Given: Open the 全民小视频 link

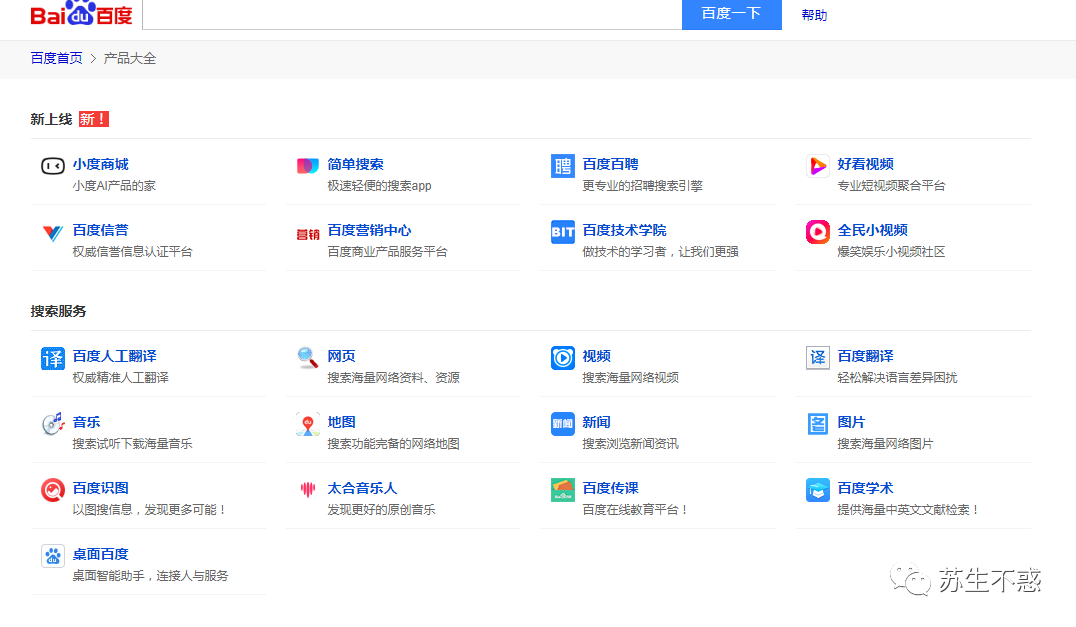Looking at the screenshot, I should coord(872,230).
